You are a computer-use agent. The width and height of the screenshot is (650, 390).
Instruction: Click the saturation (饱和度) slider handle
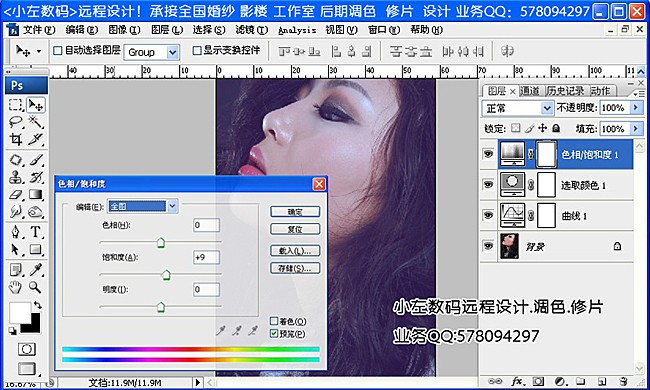pyautogui.click(x=166, y=274)
